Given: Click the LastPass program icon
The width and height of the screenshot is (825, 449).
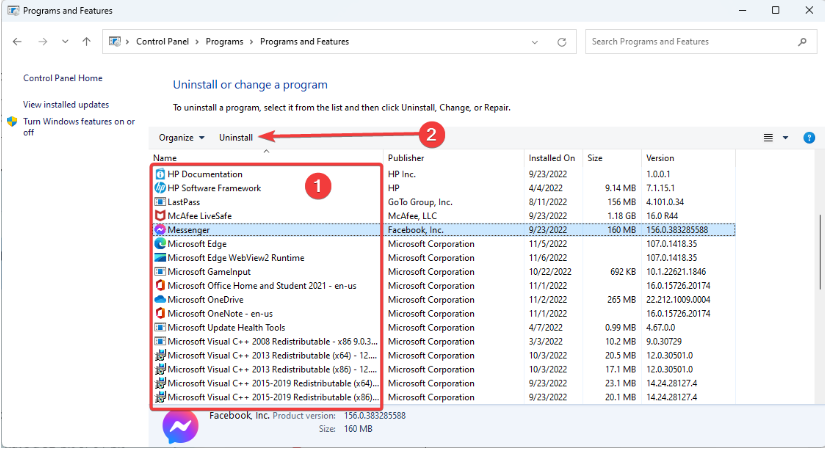Looking at the screenshot, I should (160, 201).
